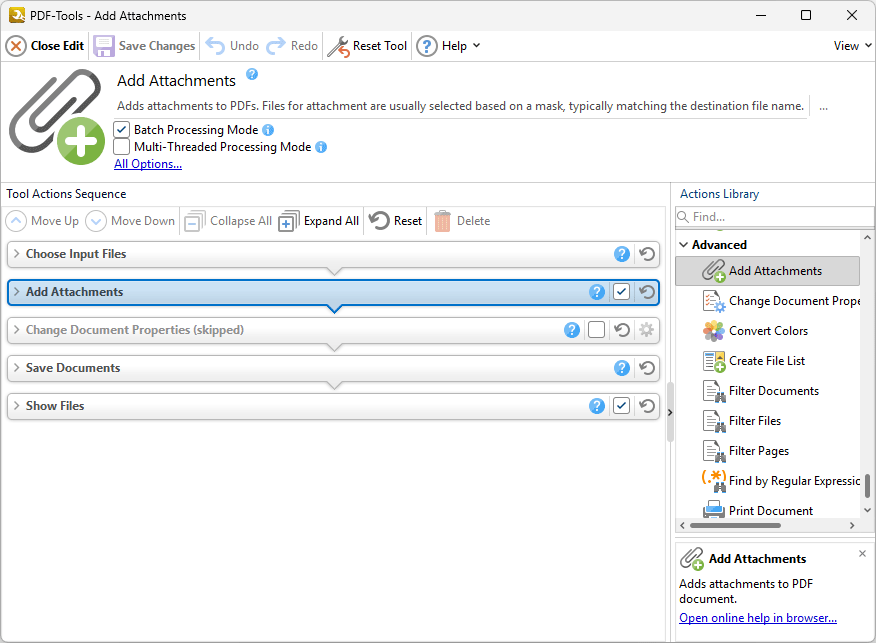
Task: Select Convert Colors in Actions Library
Action: point(768,331)
